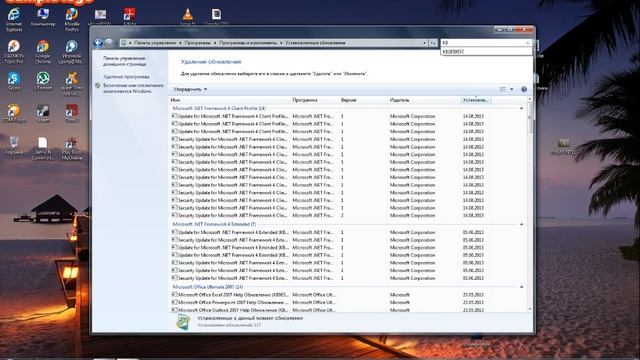Open Удаление программы link
The width and height of the screenshot is (640, 360).
click(x=126, y=77)
